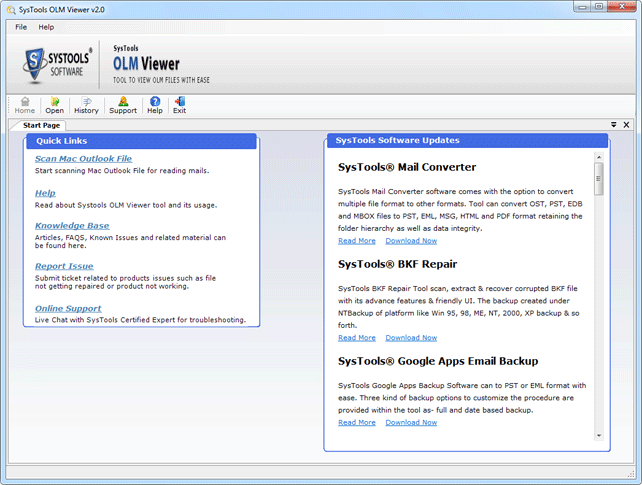Click the updates scrollbar up arrow

pos(599,157)
